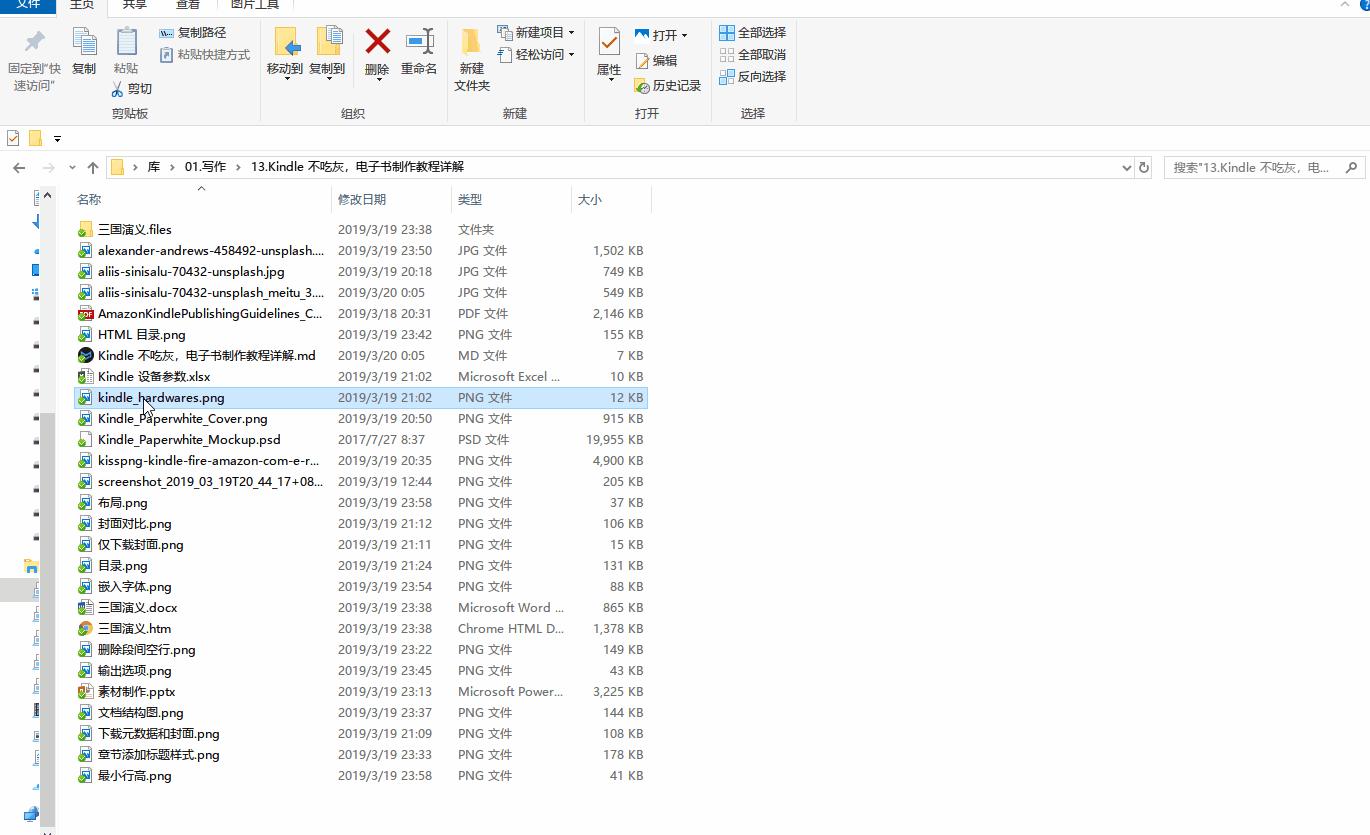Select file aliis-sinisalu-70432-unsplash.jpg by name
Image resolution: width=1370 pixels, height=835 pixels.
pyautogui.click(x=191, y=272)
